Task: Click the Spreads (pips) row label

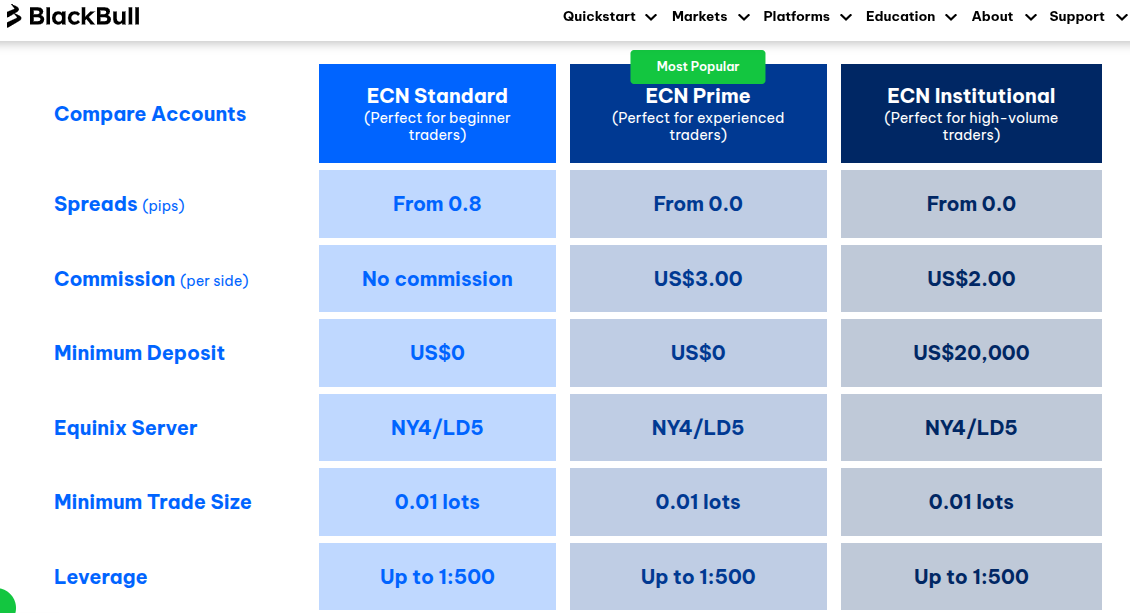Action: 118,205
